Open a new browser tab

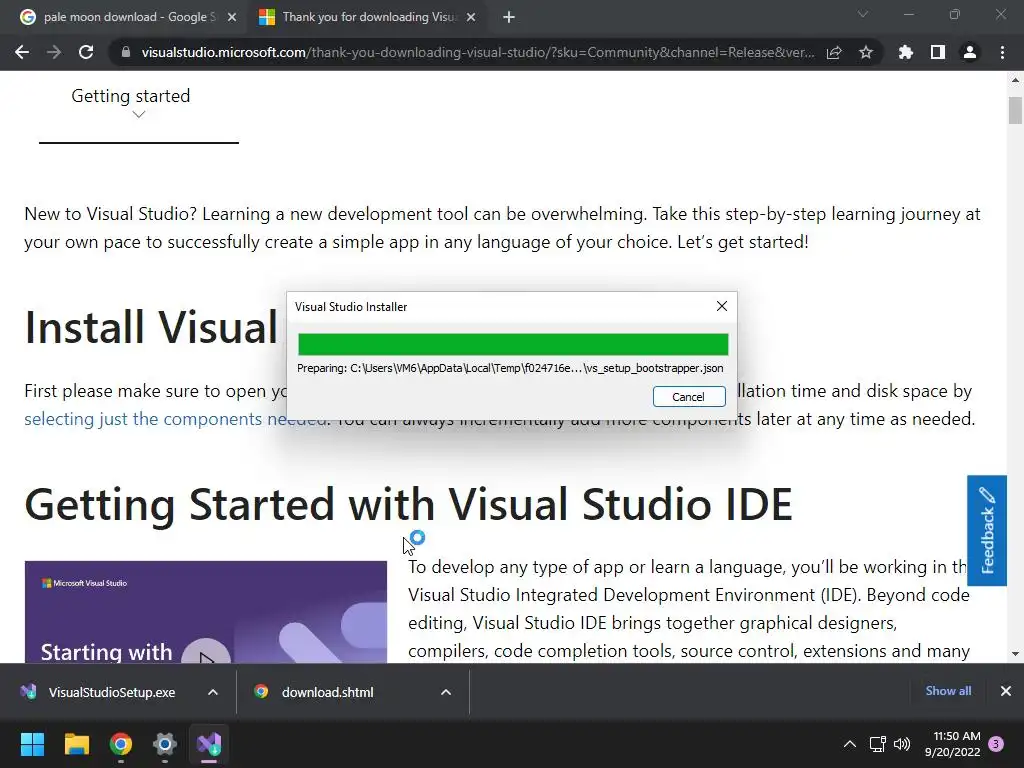pyautogui.click(x=509, y=17)
